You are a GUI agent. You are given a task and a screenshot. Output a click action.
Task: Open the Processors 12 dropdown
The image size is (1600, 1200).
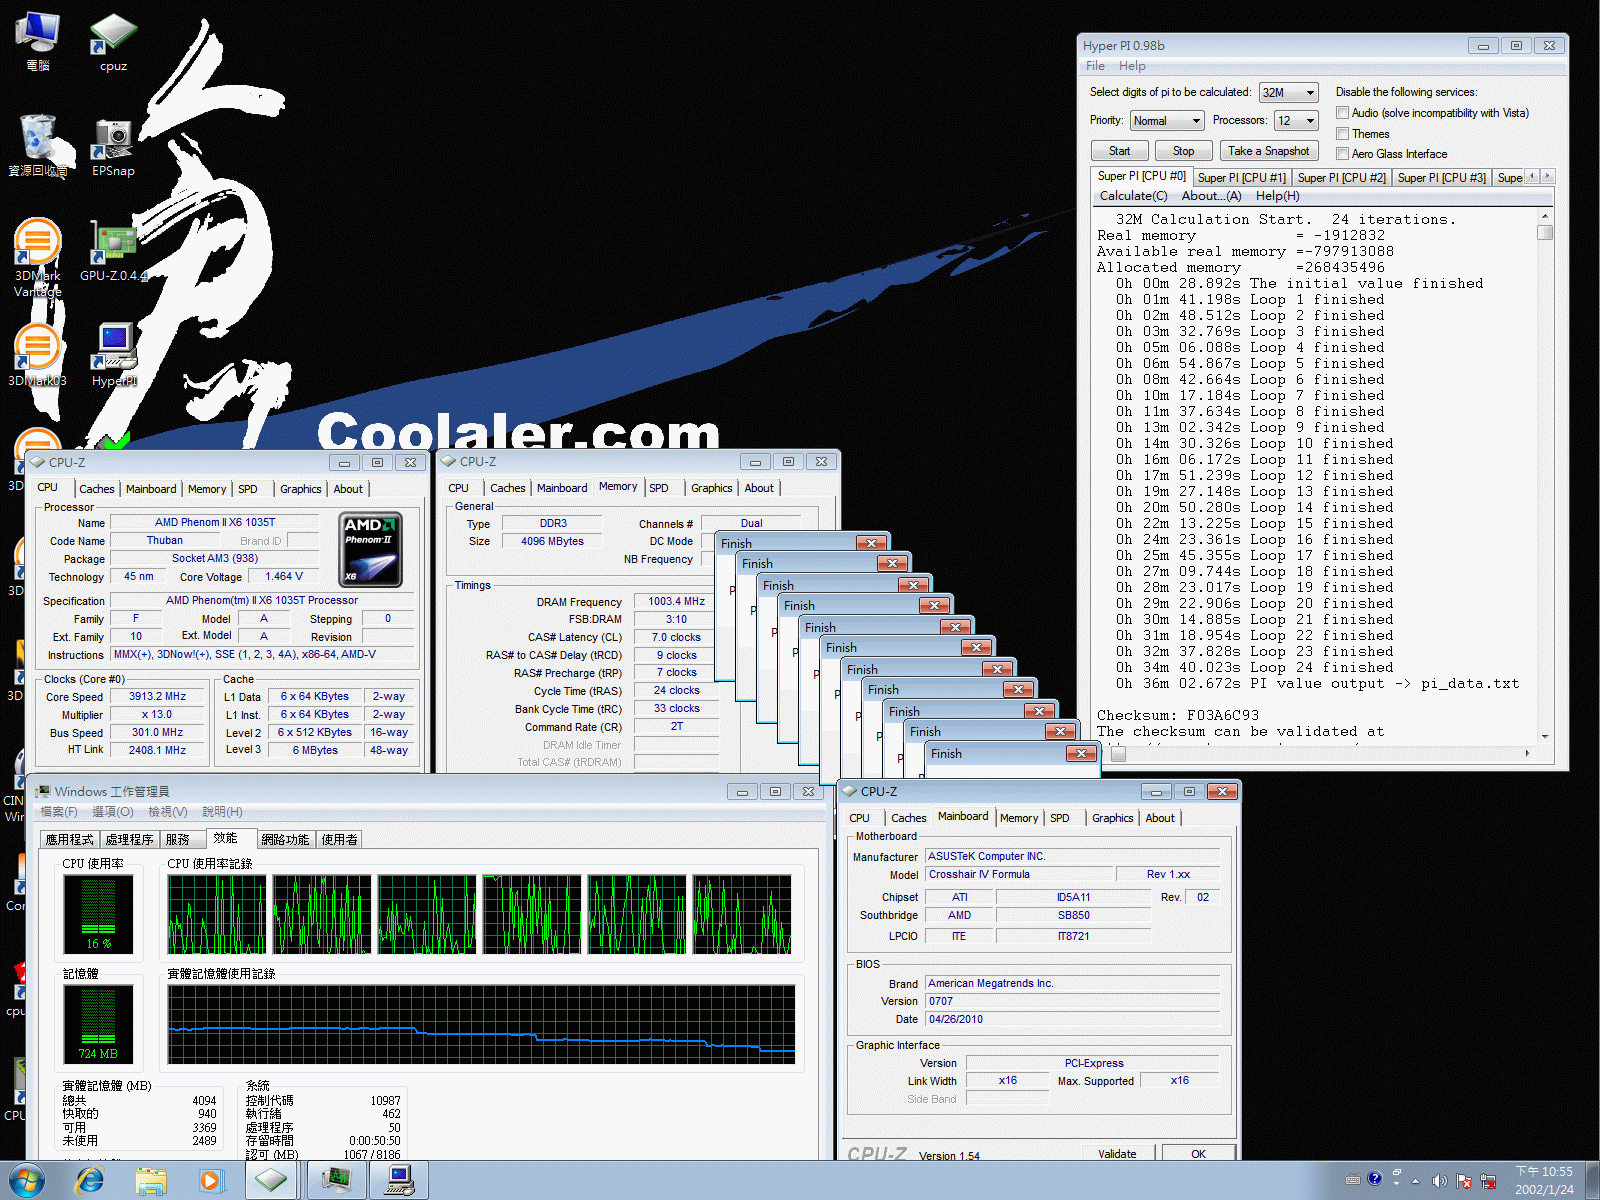tap(1296, 121)
